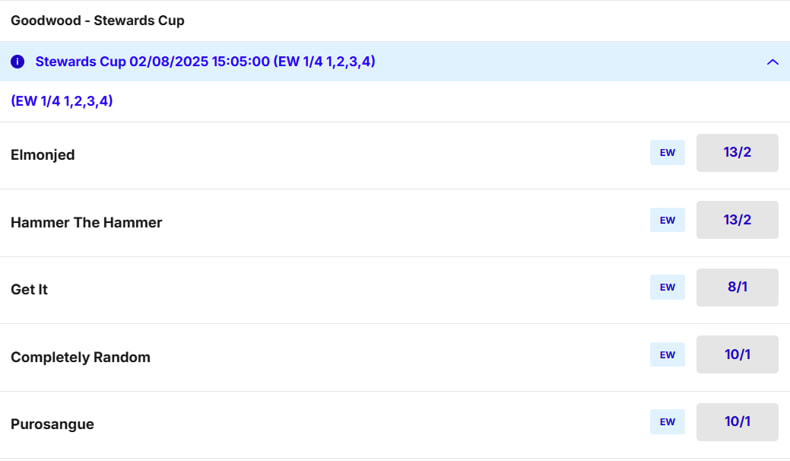
Task: Select the Get It runner name
Action: point(29,289)
